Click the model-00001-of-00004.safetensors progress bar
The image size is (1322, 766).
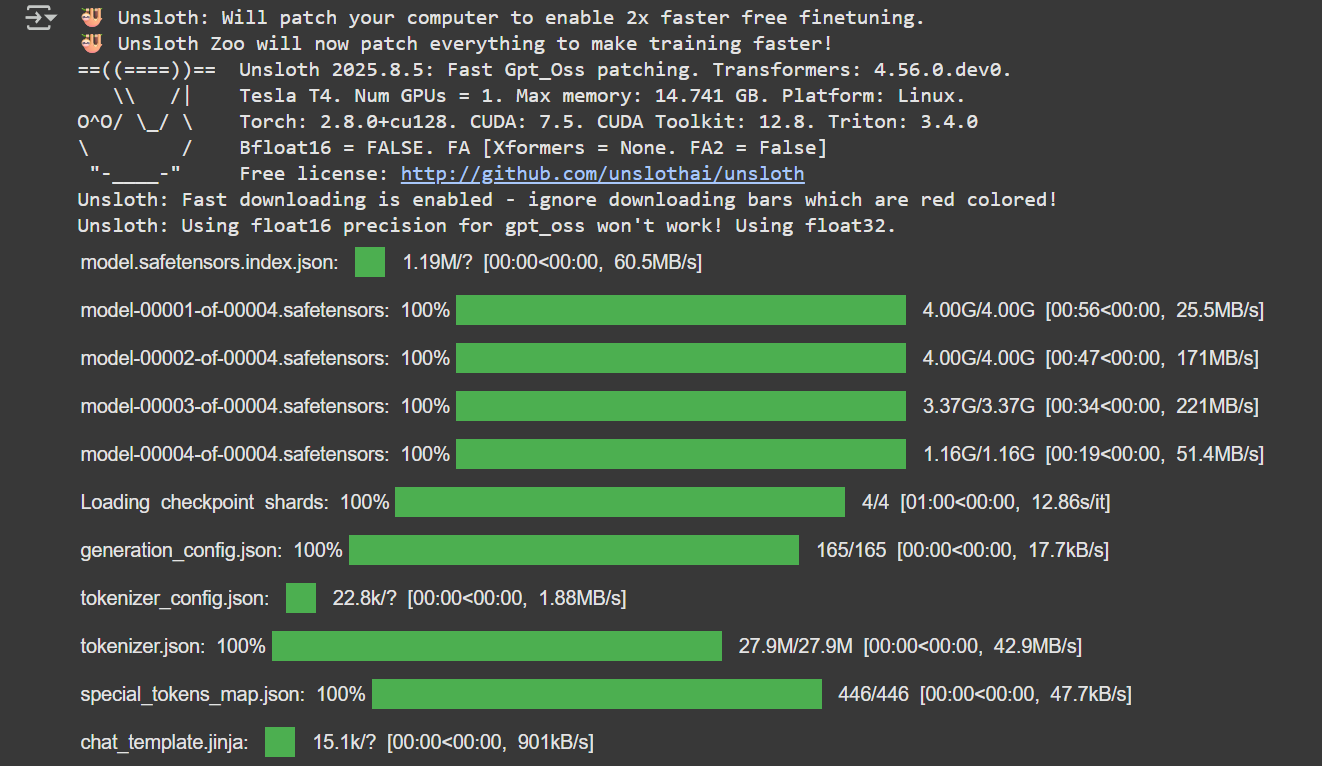pos(680,310)
